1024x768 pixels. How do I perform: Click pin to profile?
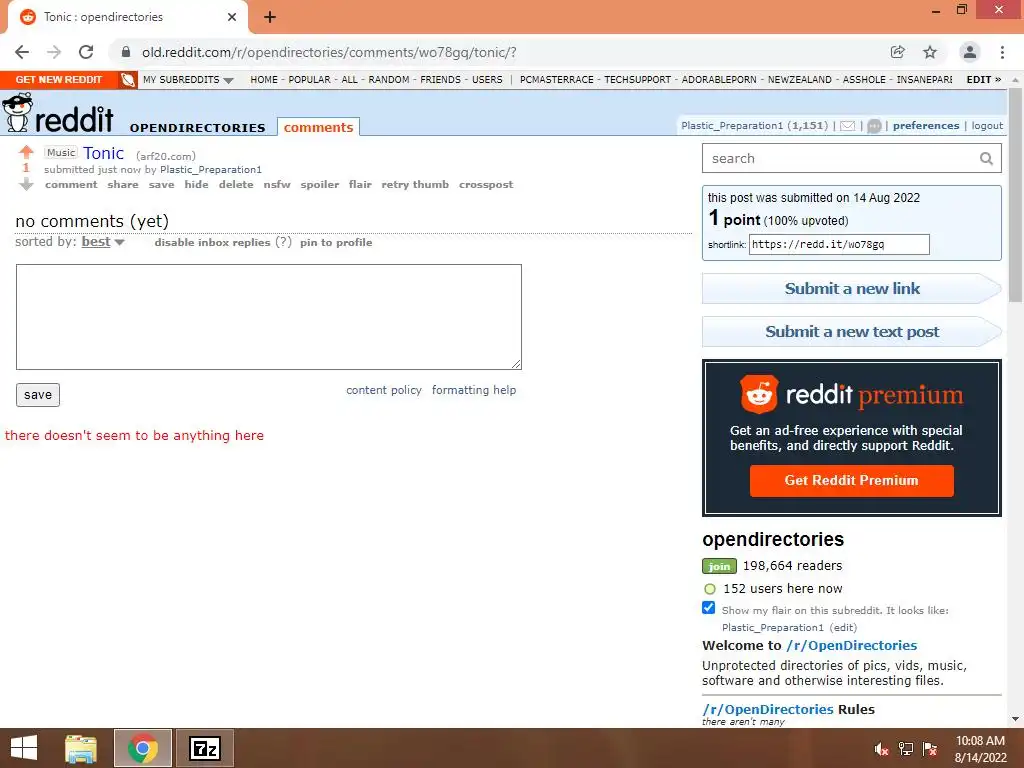pyautogui.click(x=336, y=242)
